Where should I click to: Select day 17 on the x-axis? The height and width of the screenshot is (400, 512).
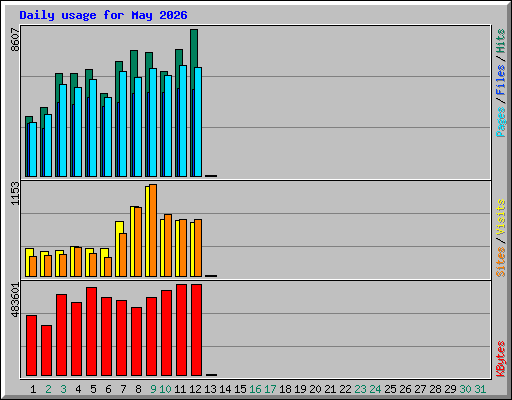[270, 389]
